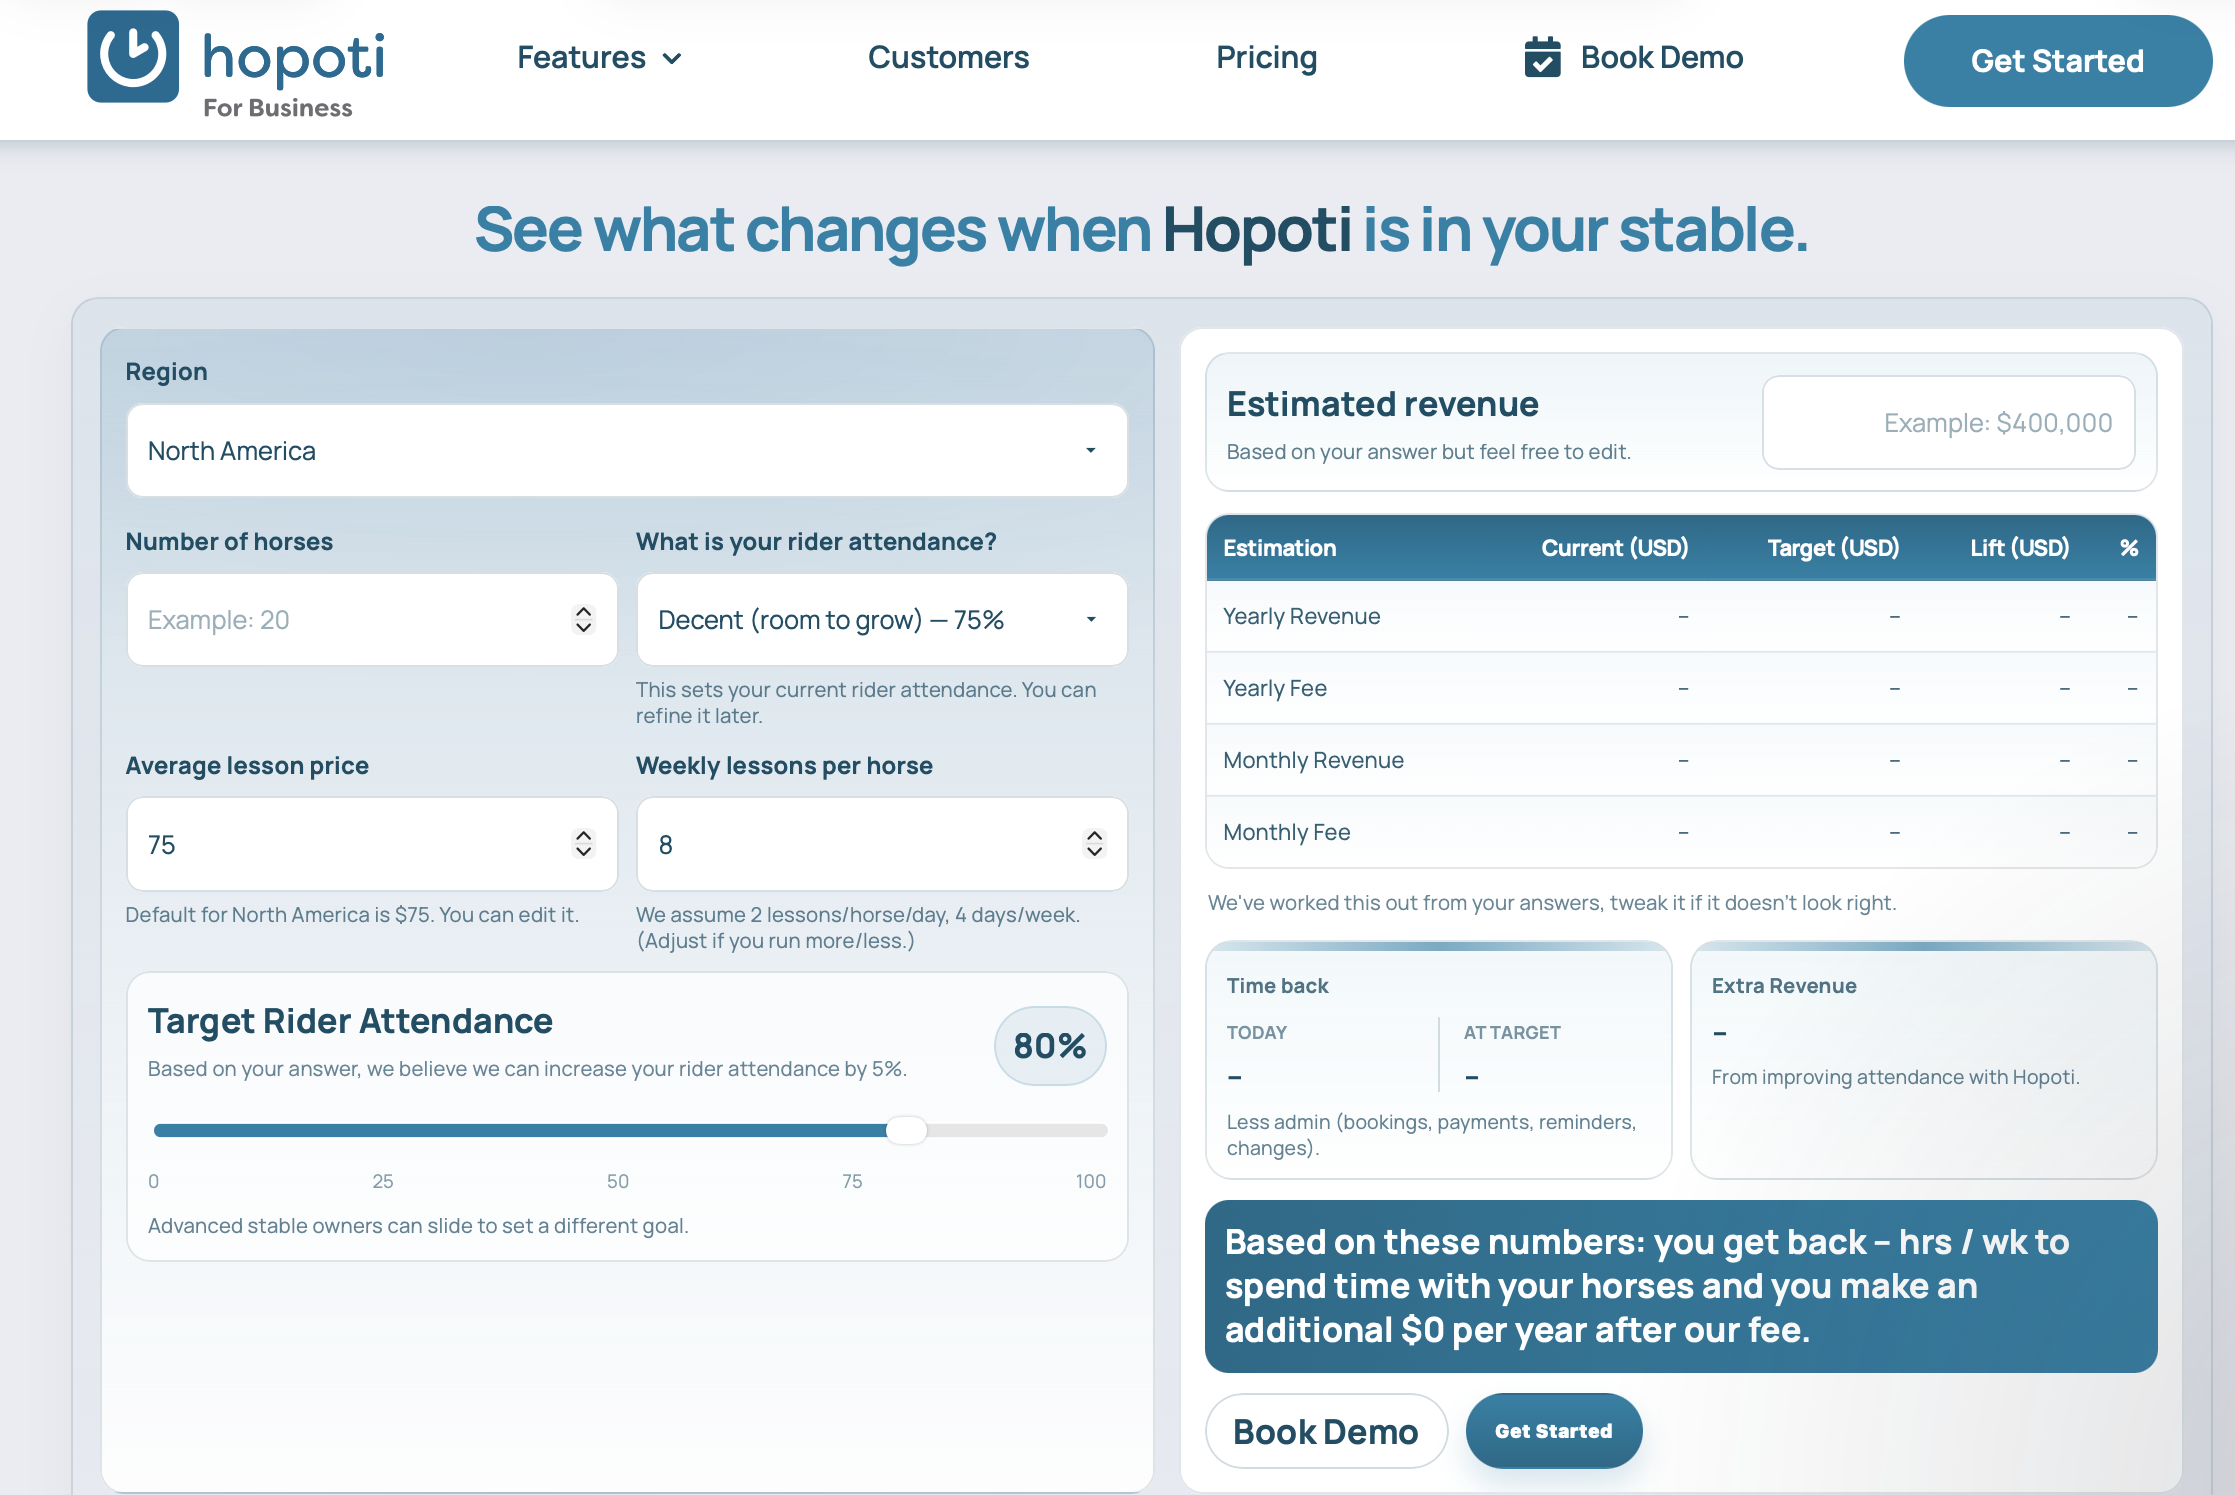Click the Weekly lessons field showing 8
Viewport: 2235px width, 1495px height.
click(x=860, y=844)
